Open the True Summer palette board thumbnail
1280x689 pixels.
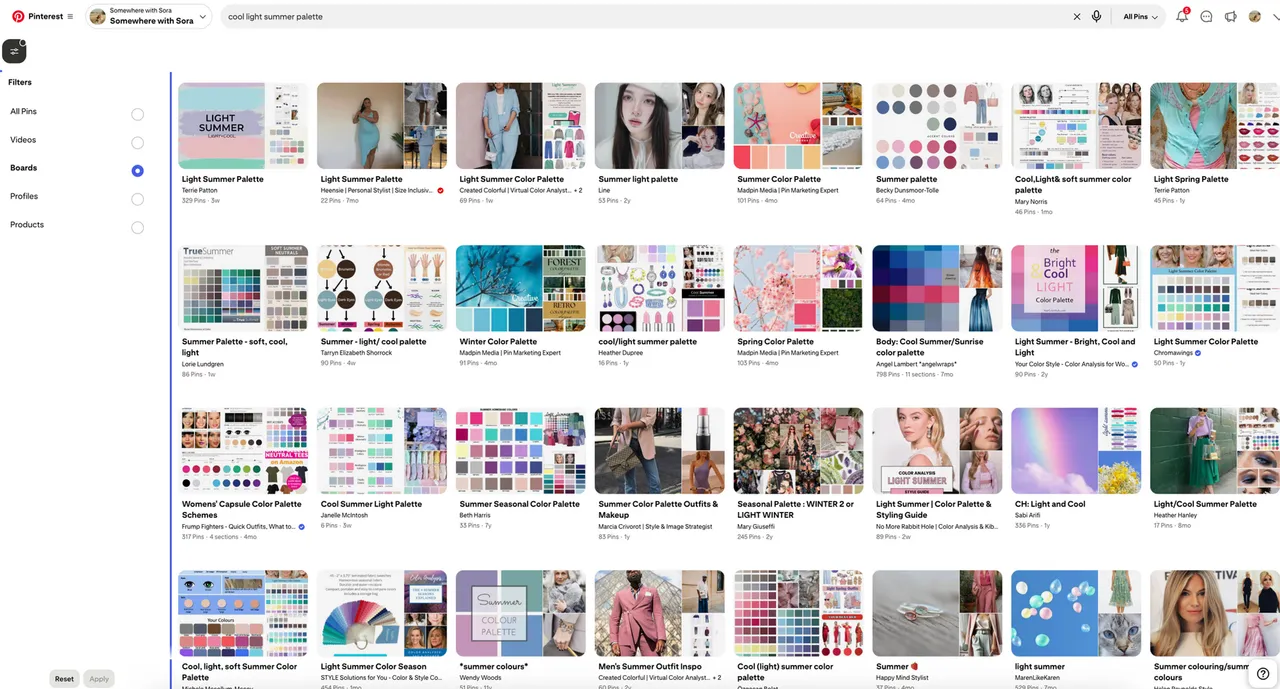(243, 288)
